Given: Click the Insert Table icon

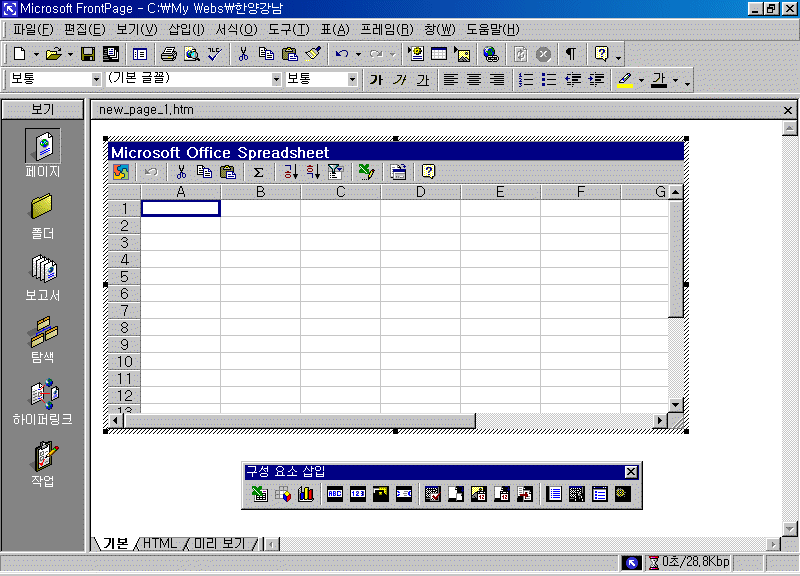Looking at the screenshot, I should click(439, 54).
